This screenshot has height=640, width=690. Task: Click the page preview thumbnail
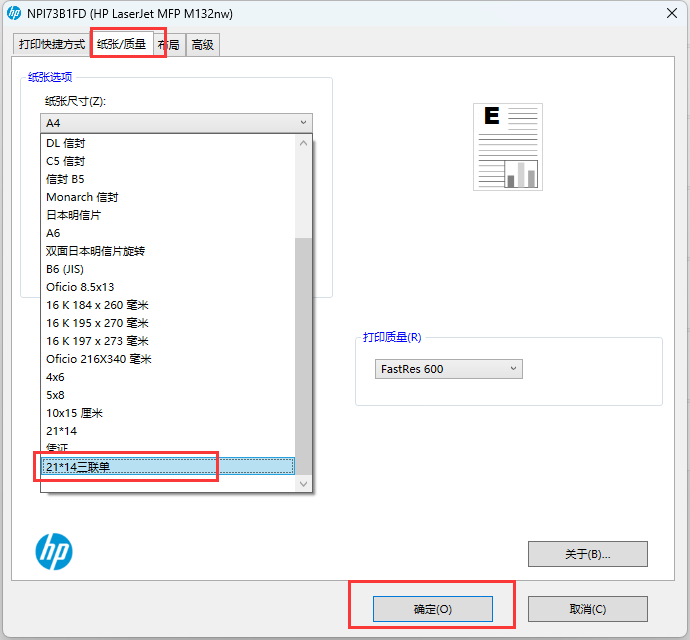[x=507, y=147]
